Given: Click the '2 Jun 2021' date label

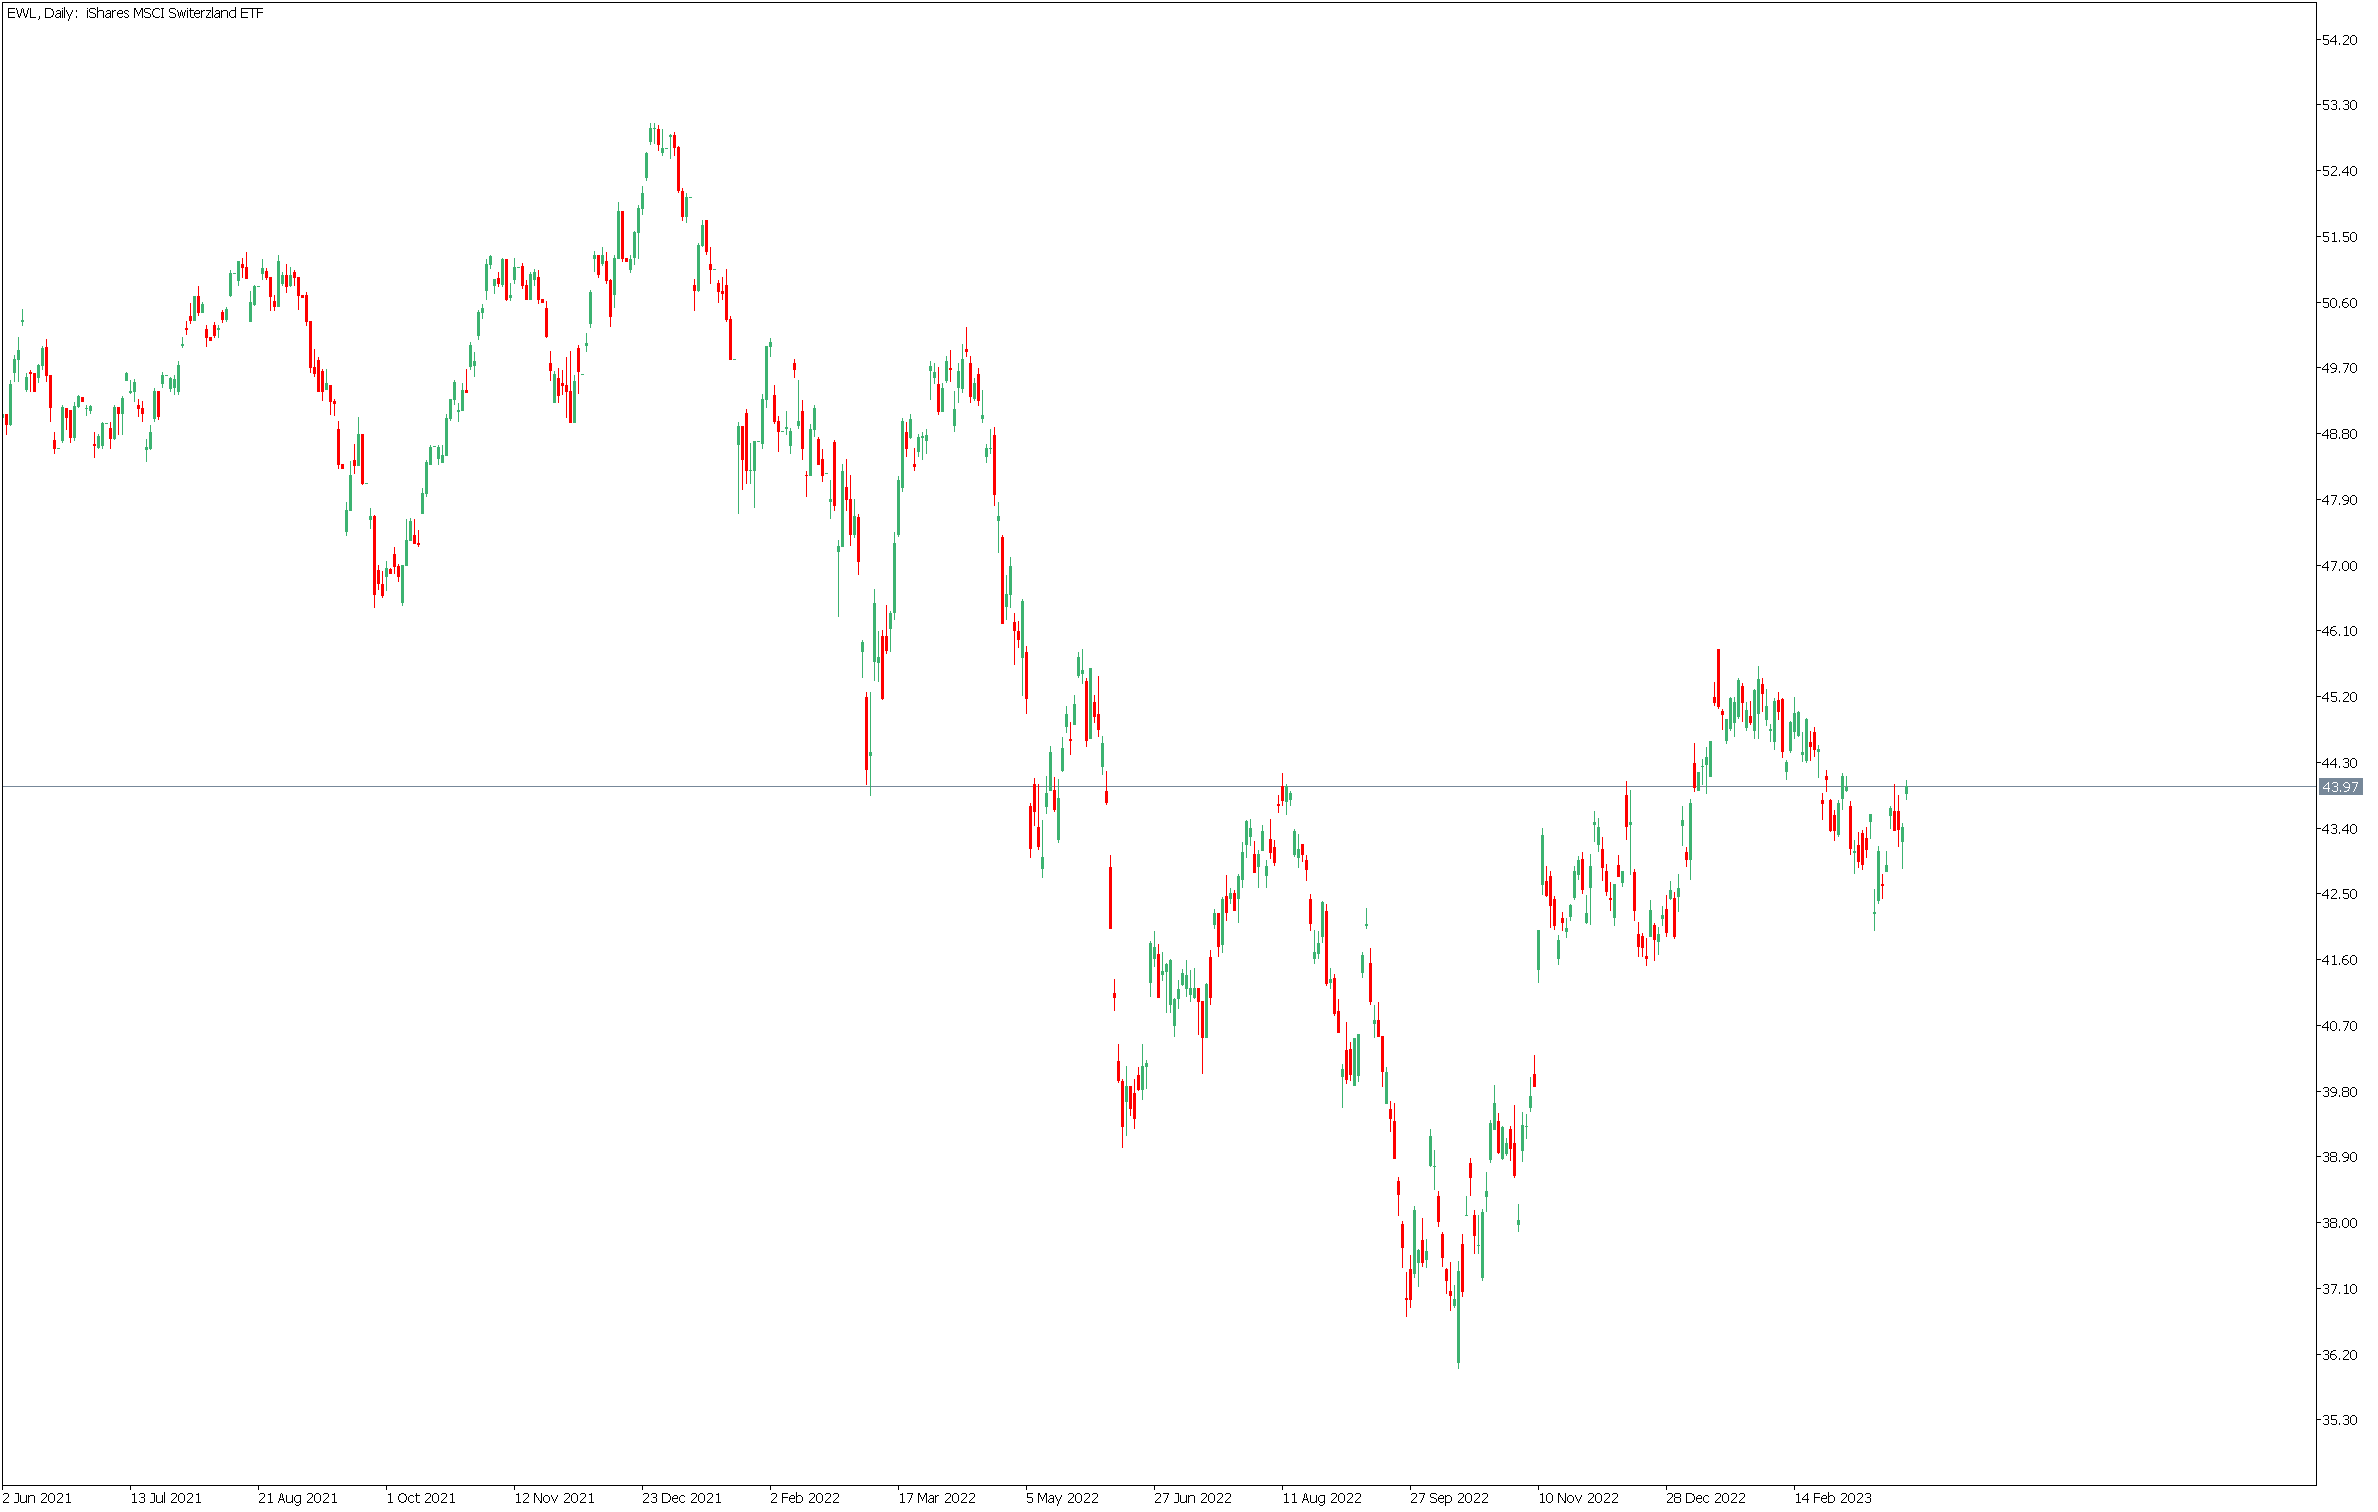Looking at the screenshot, I should pyautogui.click(x=37, y=1498).
